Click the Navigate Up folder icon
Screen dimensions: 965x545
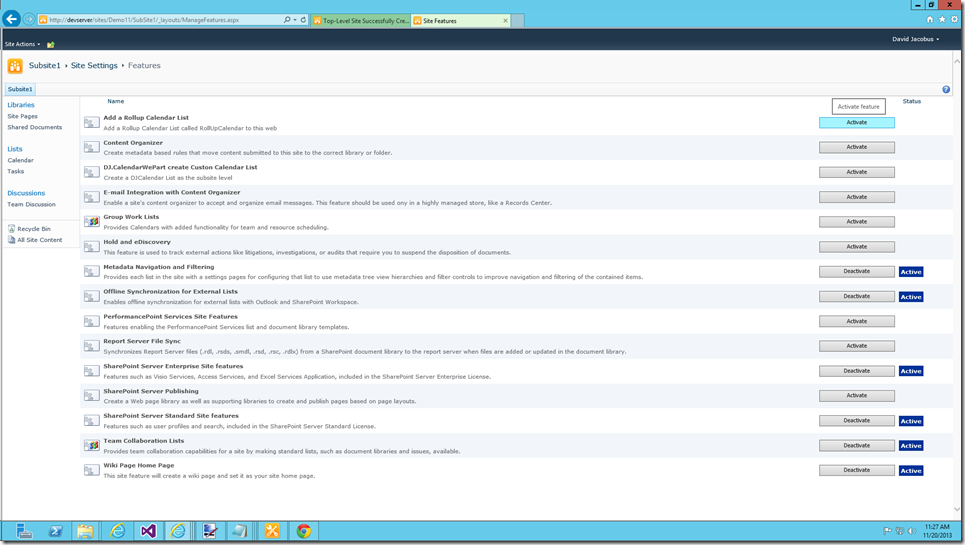point(50,44)
